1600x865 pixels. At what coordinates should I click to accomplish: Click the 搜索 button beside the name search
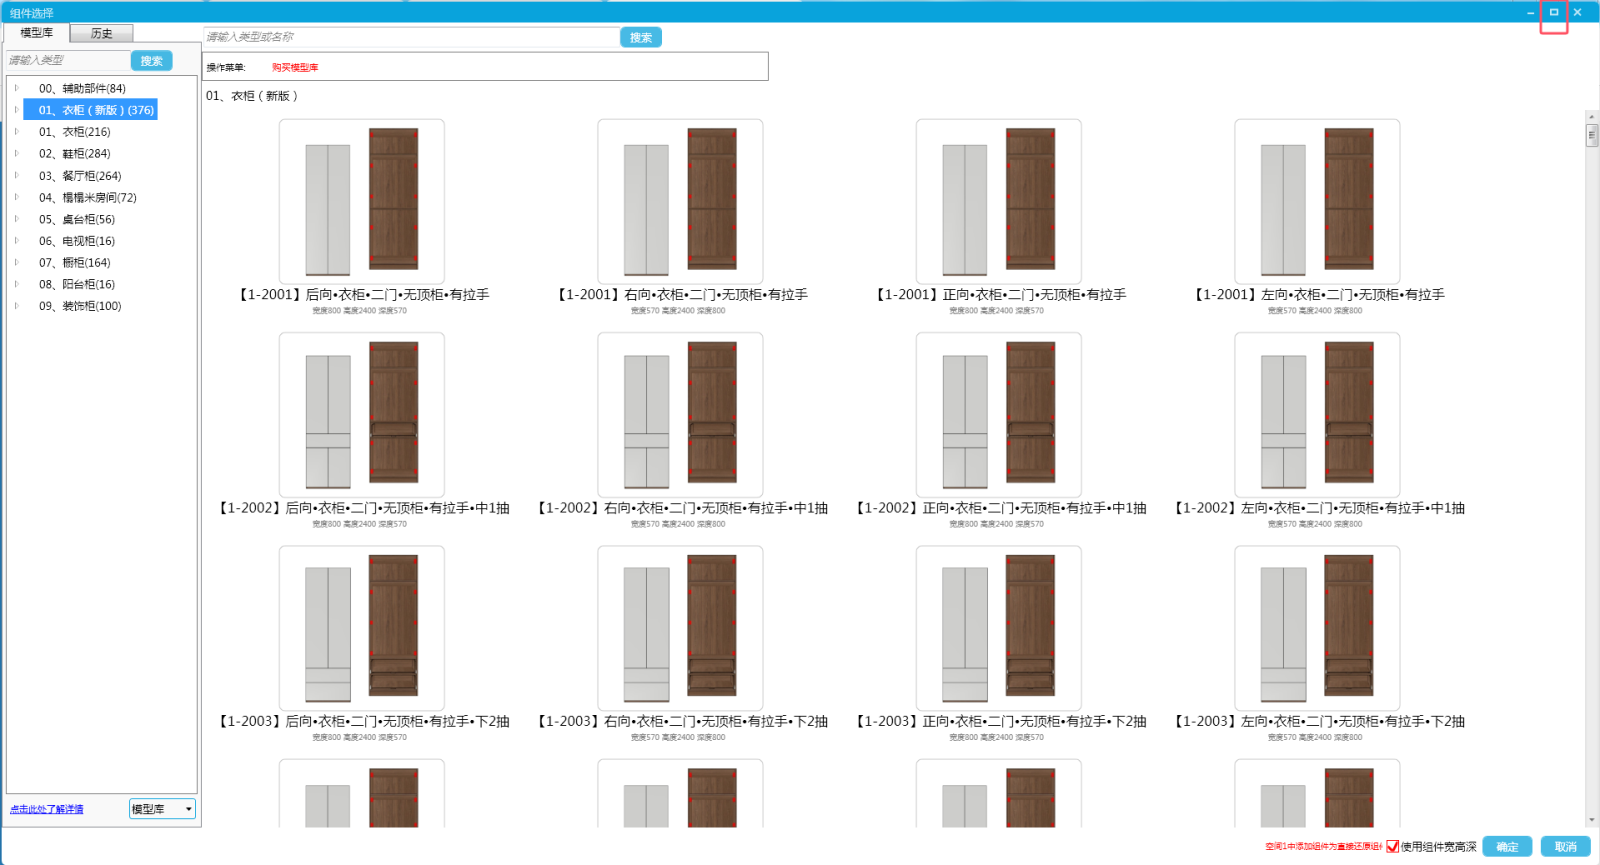(641, 37)
